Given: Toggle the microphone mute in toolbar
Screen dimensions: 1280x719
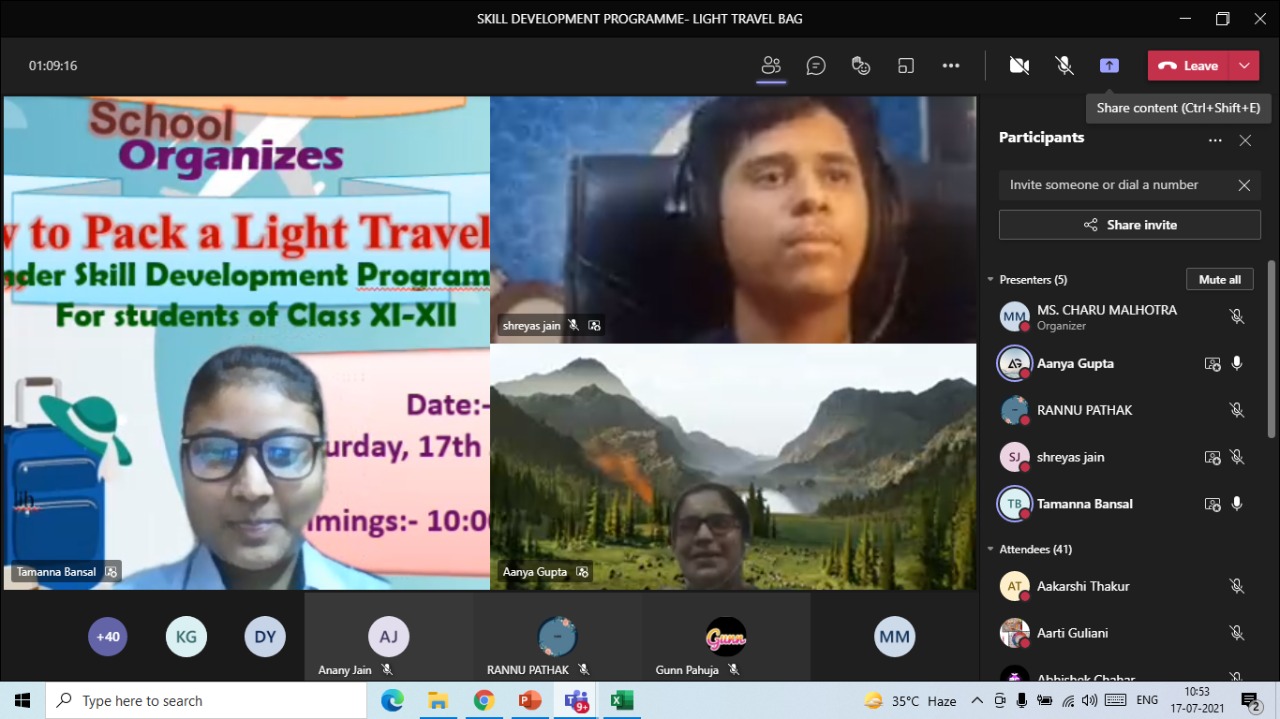Looking at the screenshot, I should pyautogui.click(x=1065, y=66).
